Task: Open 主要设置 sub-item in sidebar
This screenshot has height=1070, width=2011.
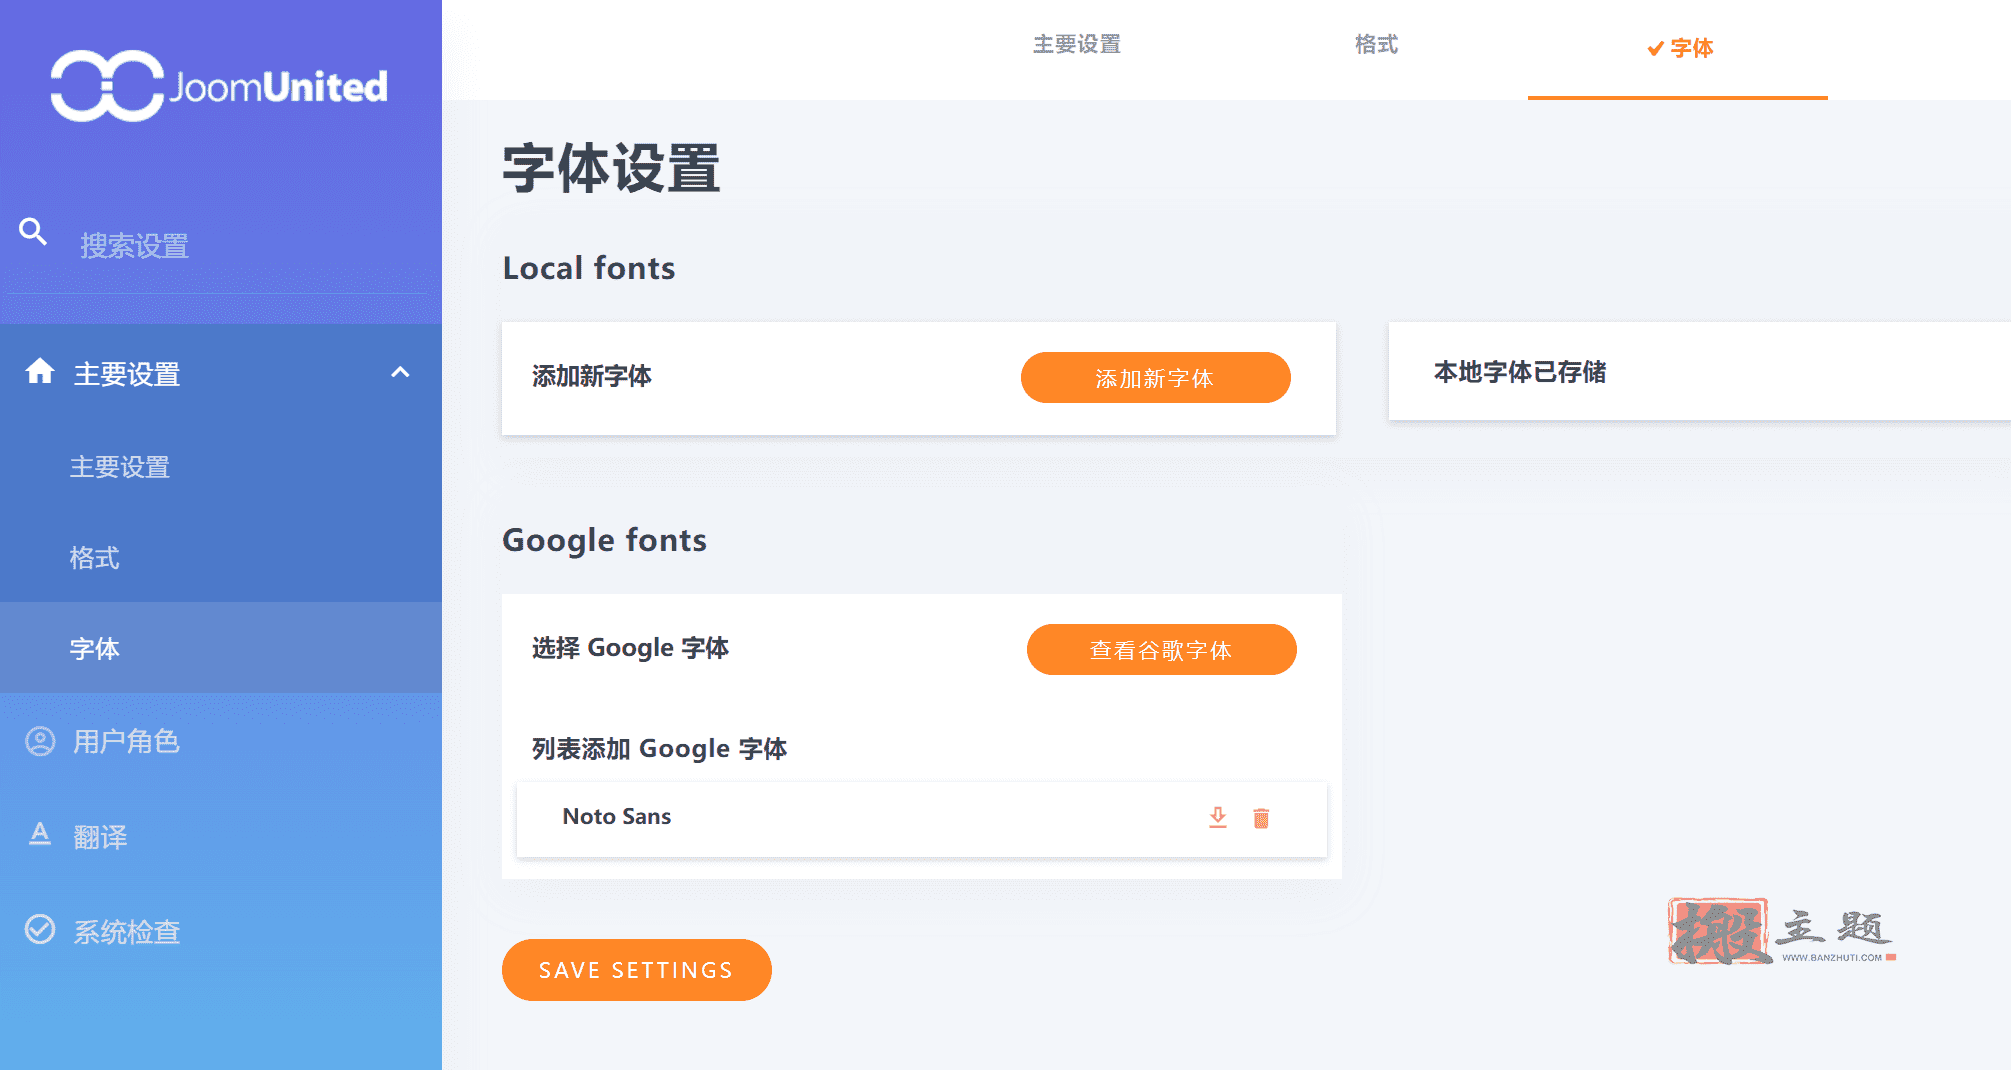Action: click(x=221, y=467)
